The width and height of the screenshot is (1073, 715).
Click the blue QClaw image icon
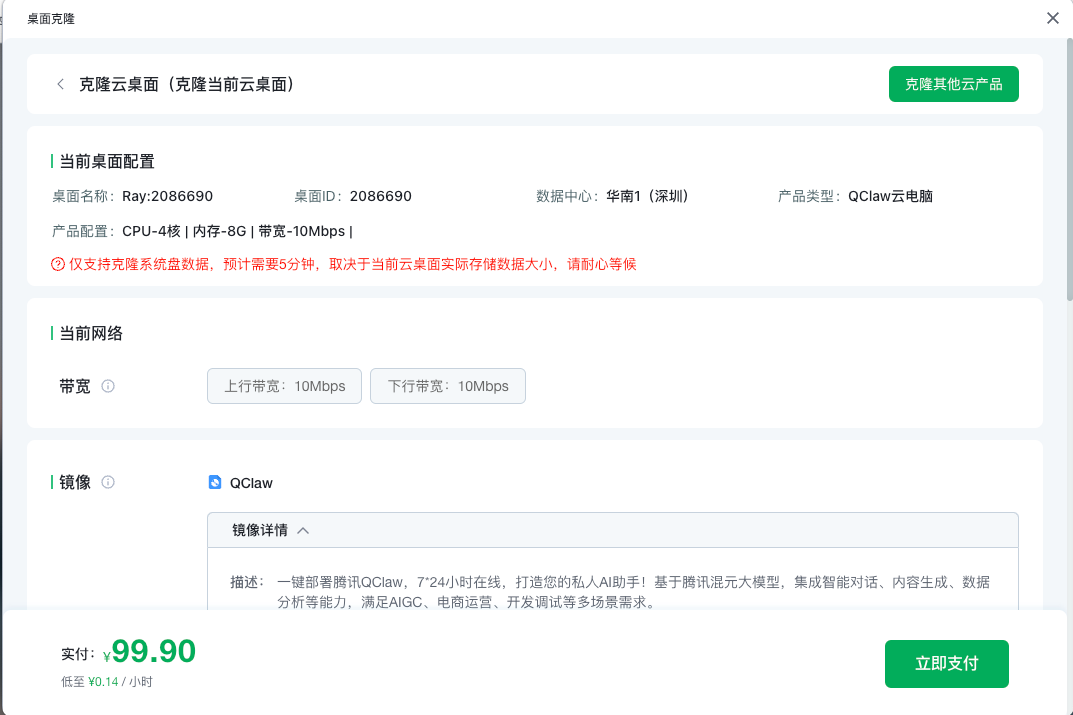pyautogui.click(x=215, y=483)
